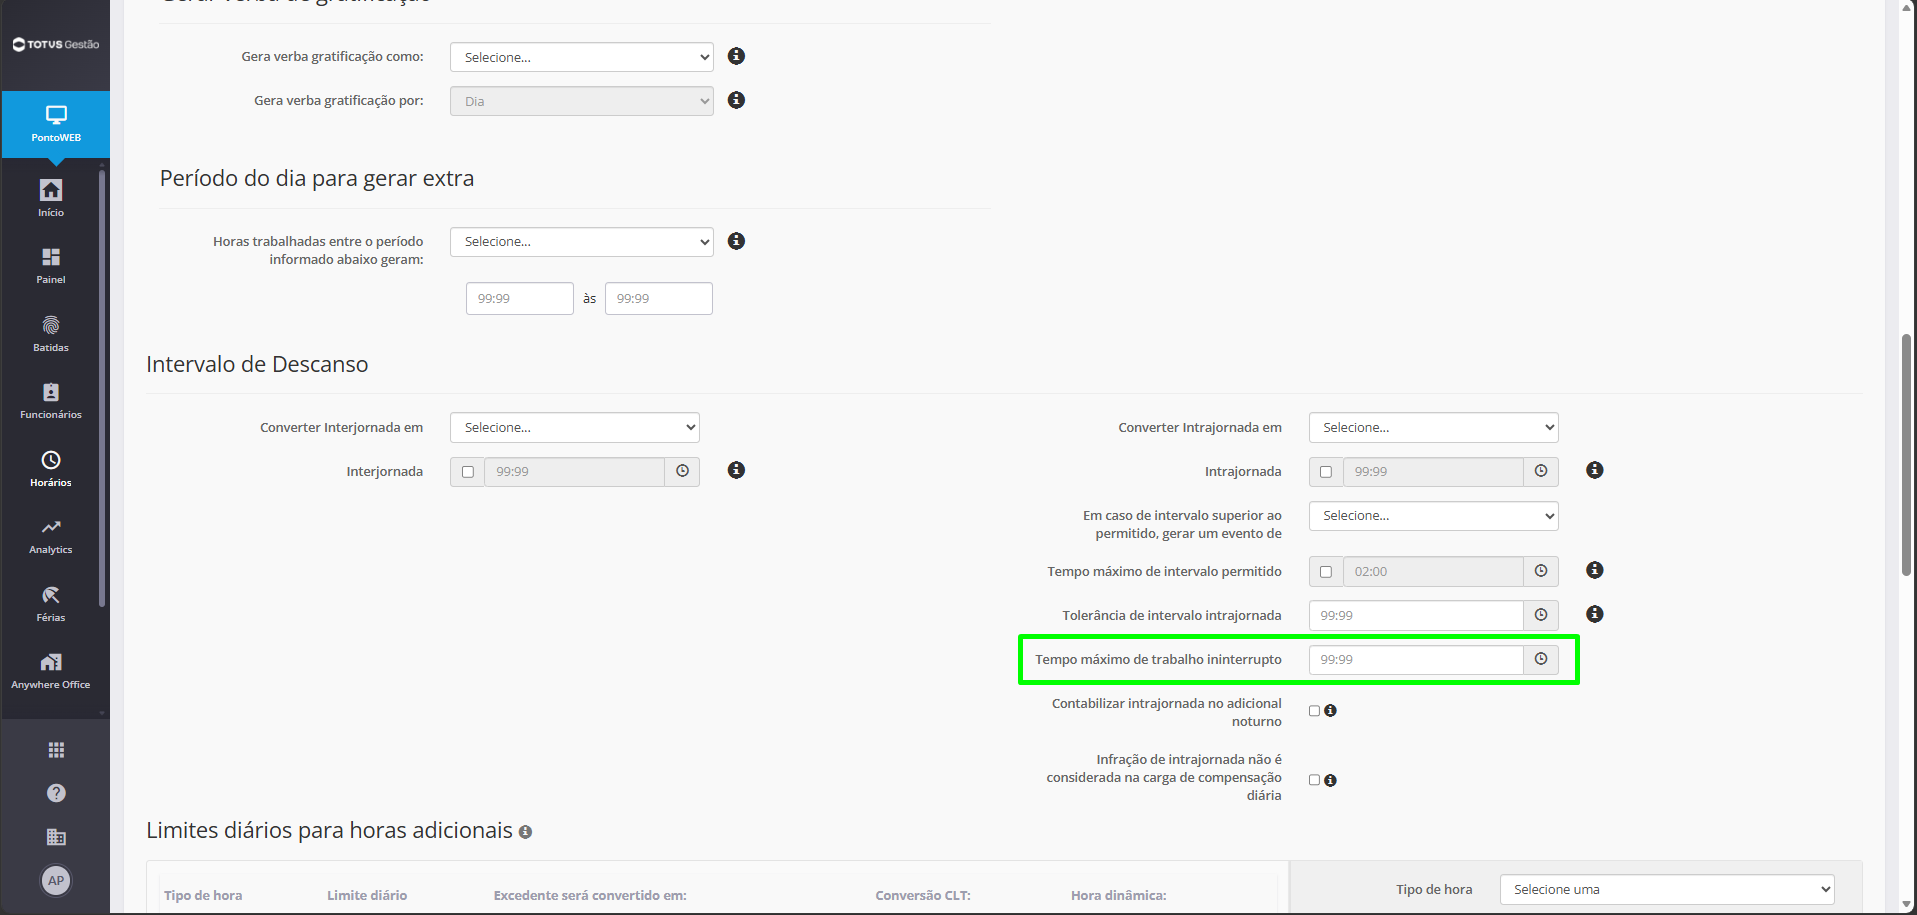
Task: Open the AP user avatar
Action: click(x=56, y=881)
